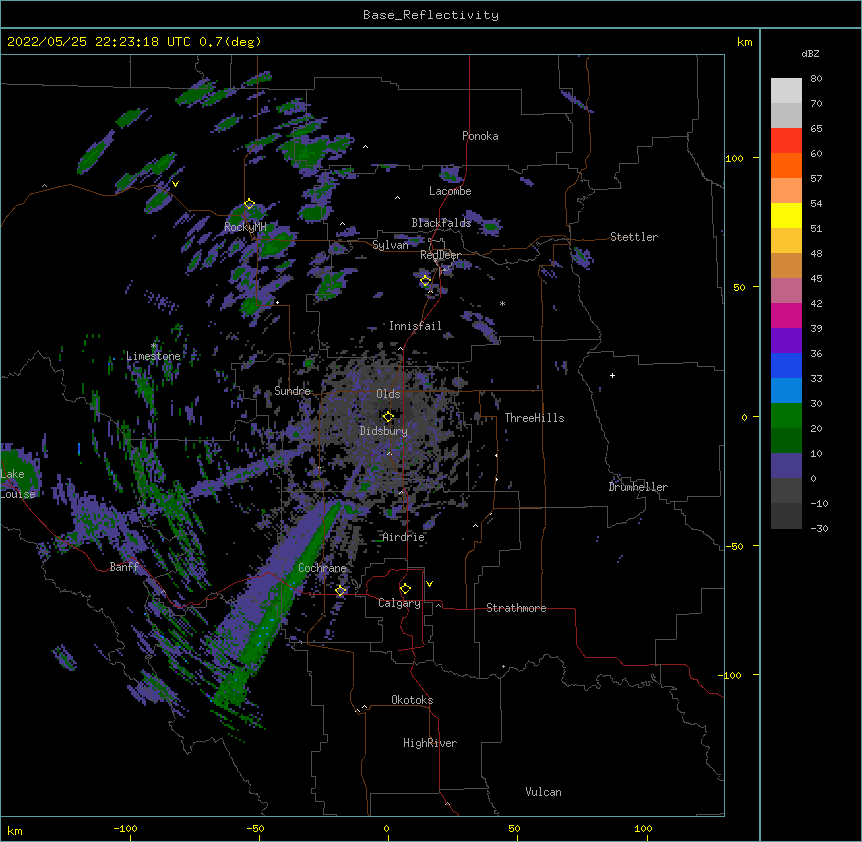Click the RockyMH label

pyautogui.click(x=245, y=227)
